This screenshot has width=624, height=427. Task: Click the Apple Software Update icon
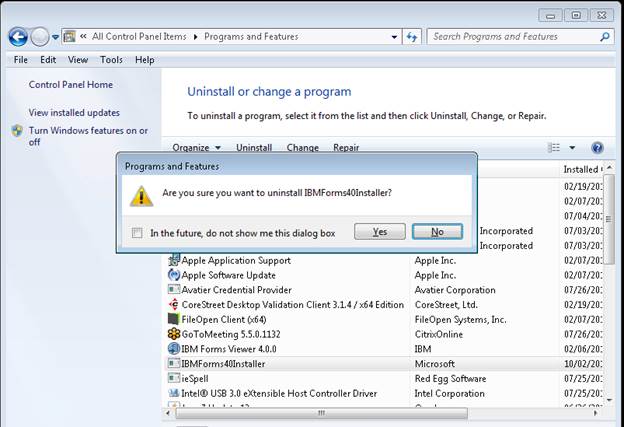[x=174, y=275]
